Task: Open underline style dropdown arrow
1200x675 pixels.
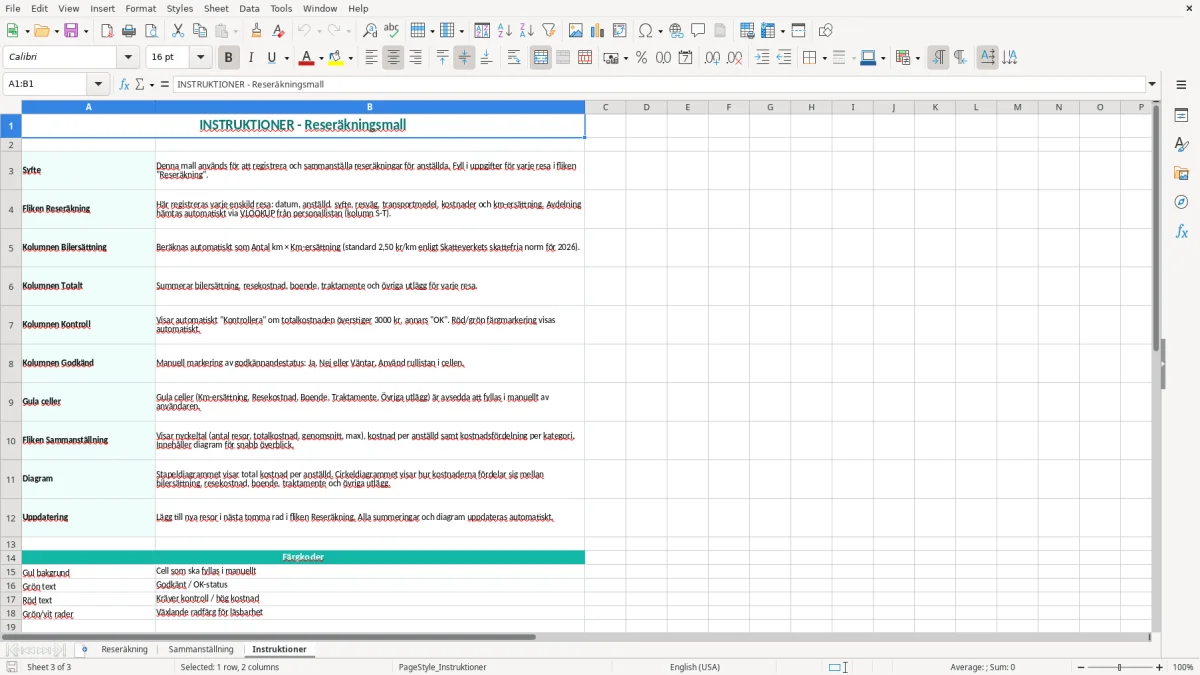Action: point(285,58)
